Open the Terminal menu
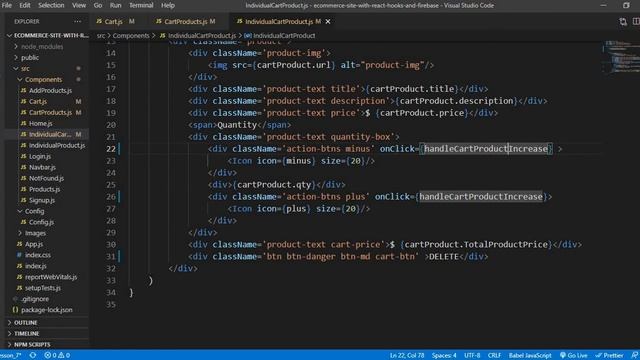Image resolution: width=640 pixels, height=360 pixels. (141, 5)
